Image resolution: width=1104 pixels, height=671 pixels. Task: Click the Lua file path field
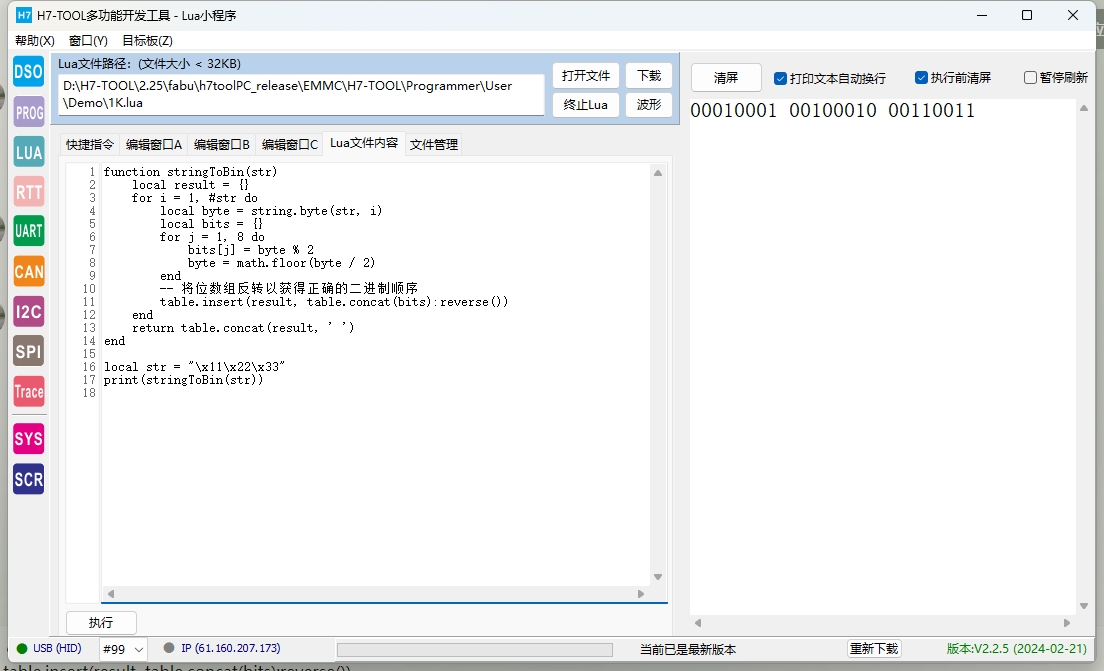click(301, 94)
